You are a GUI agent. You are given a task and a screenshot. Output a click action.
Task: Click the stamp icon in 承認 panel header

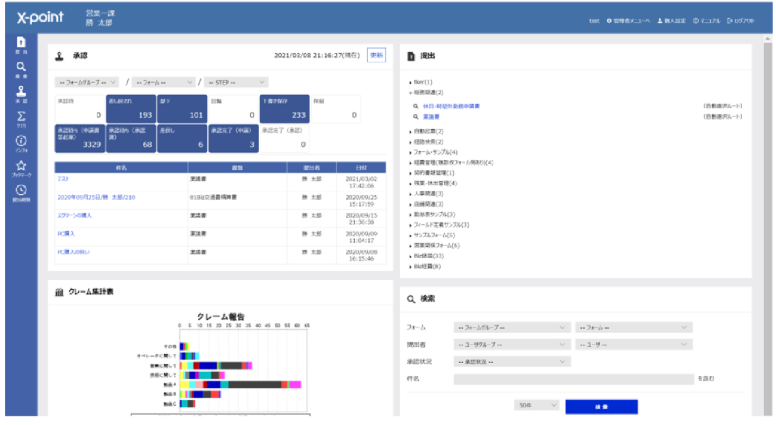point(59,56)
